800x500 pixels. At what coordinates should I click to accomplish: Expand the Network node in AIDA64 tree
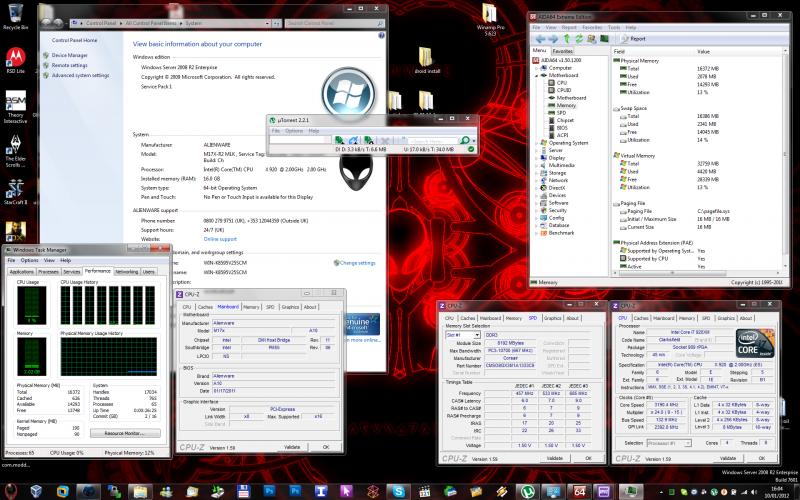click(x=537, y=181)
